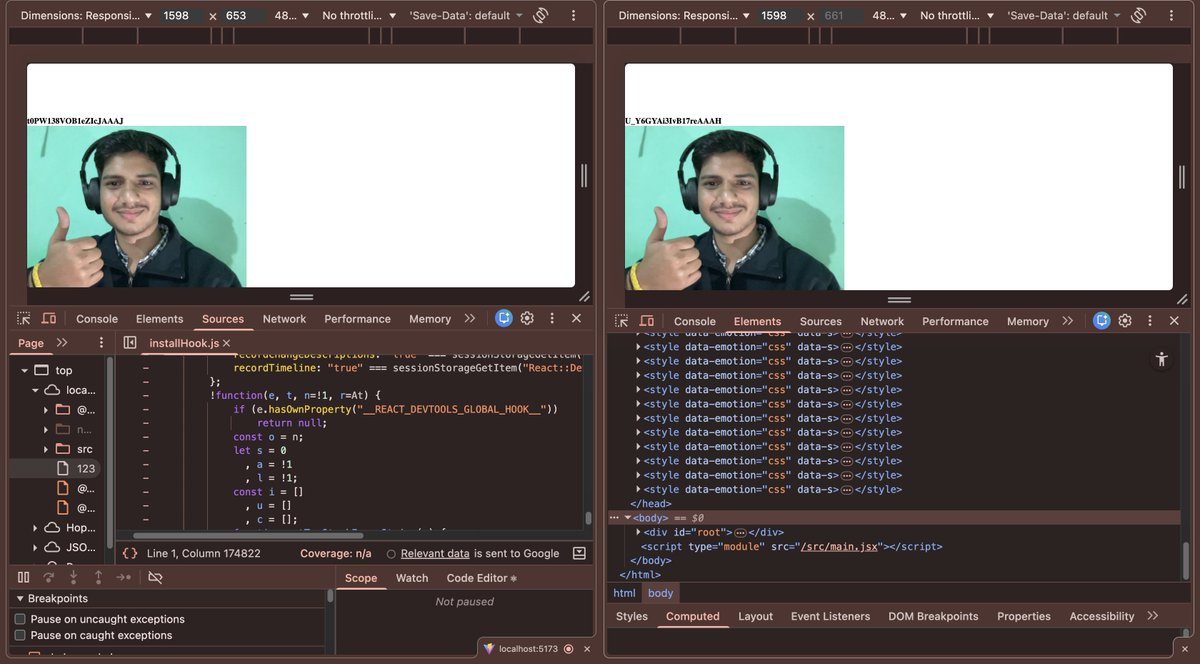
Task: Click the right viewport corner resize handle
Action: 1182,299
